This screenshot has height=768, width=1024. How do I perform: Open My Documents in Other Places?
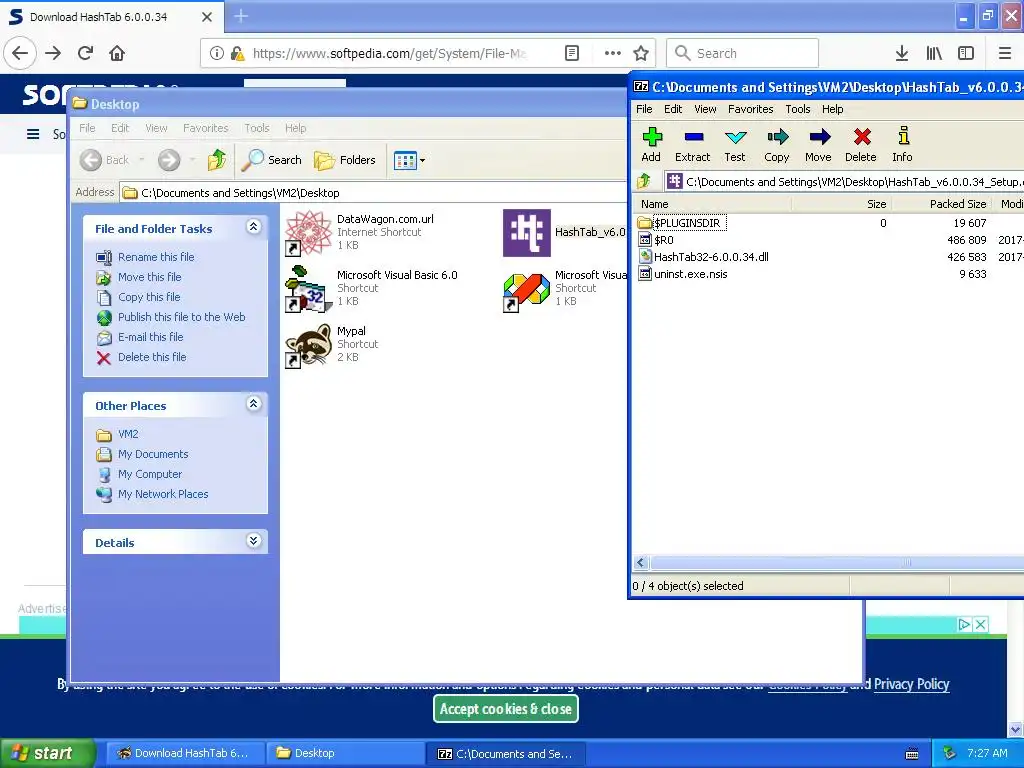153,454
